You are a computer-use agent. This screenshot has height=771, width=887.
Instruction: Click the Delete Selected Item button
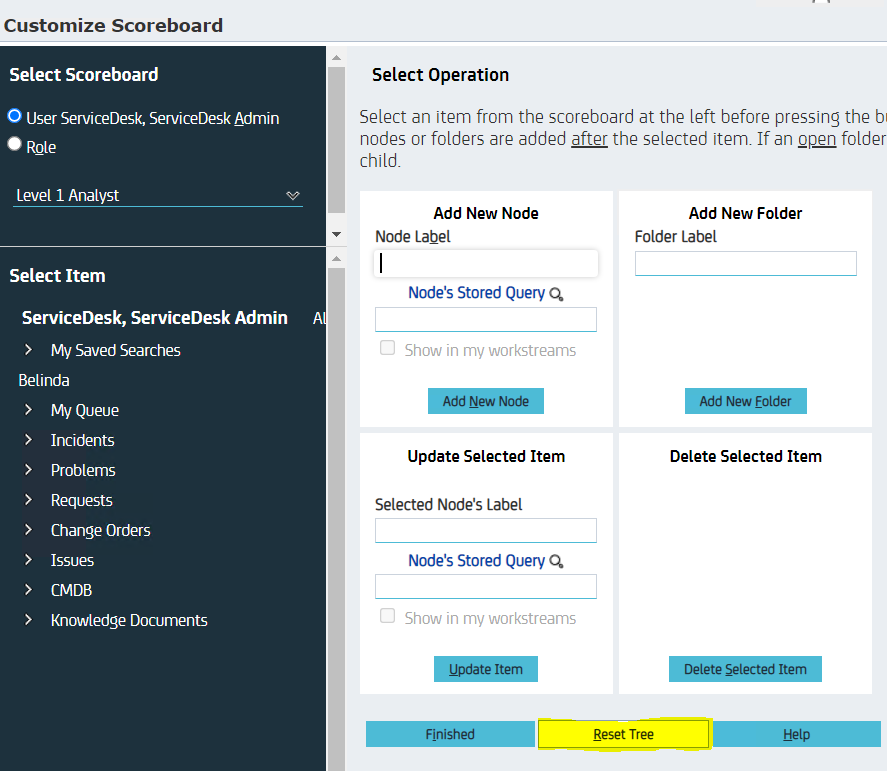[745, 669]
